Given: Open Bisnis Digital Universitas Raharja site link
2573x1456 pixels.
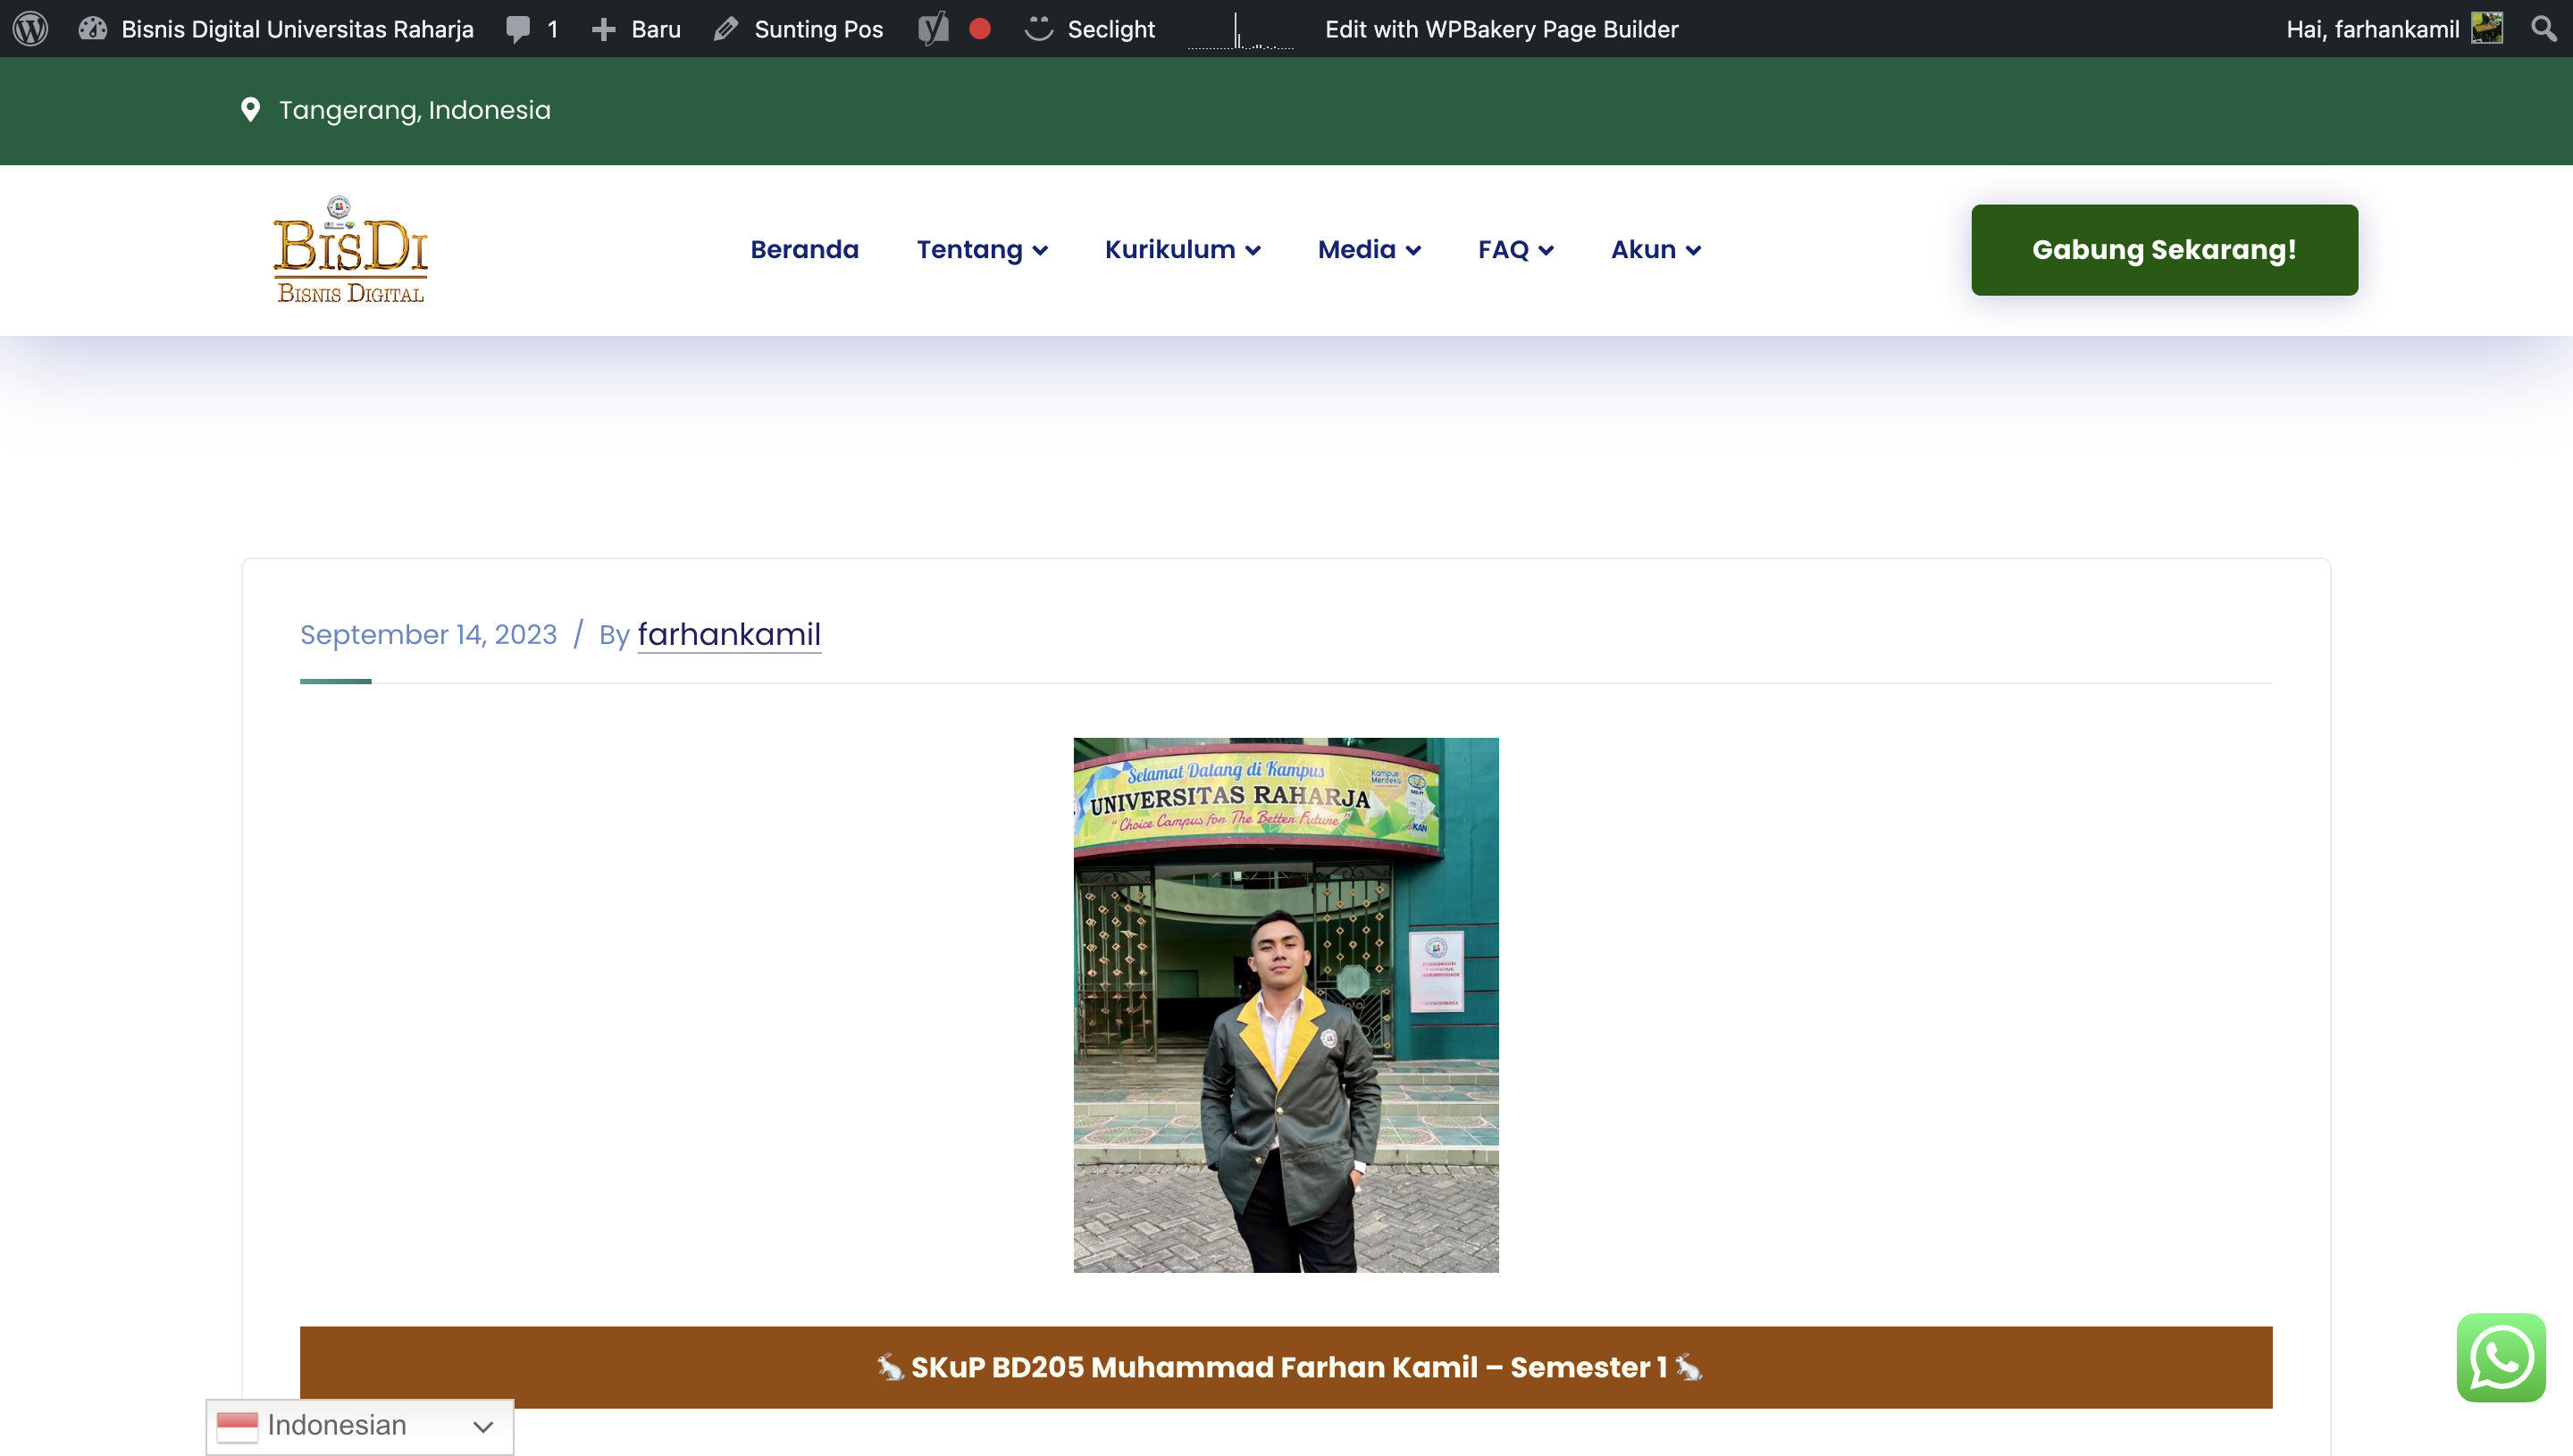Looking at the screenshot, I should pos(297,29).
